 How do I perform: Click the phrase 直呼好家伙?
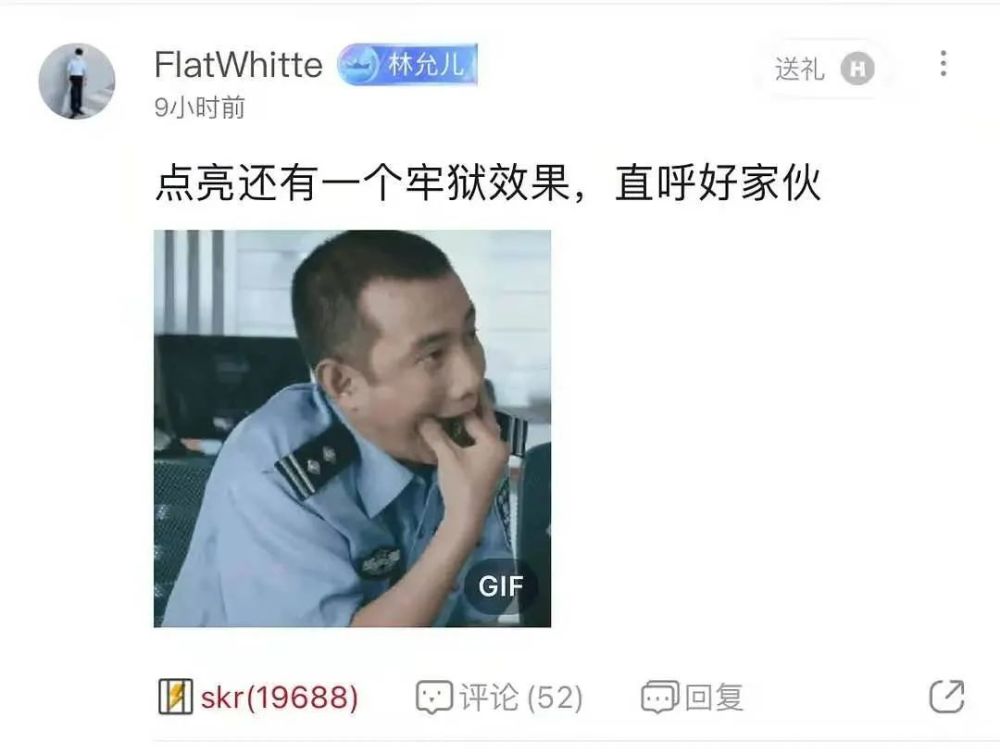coord(718,184)
